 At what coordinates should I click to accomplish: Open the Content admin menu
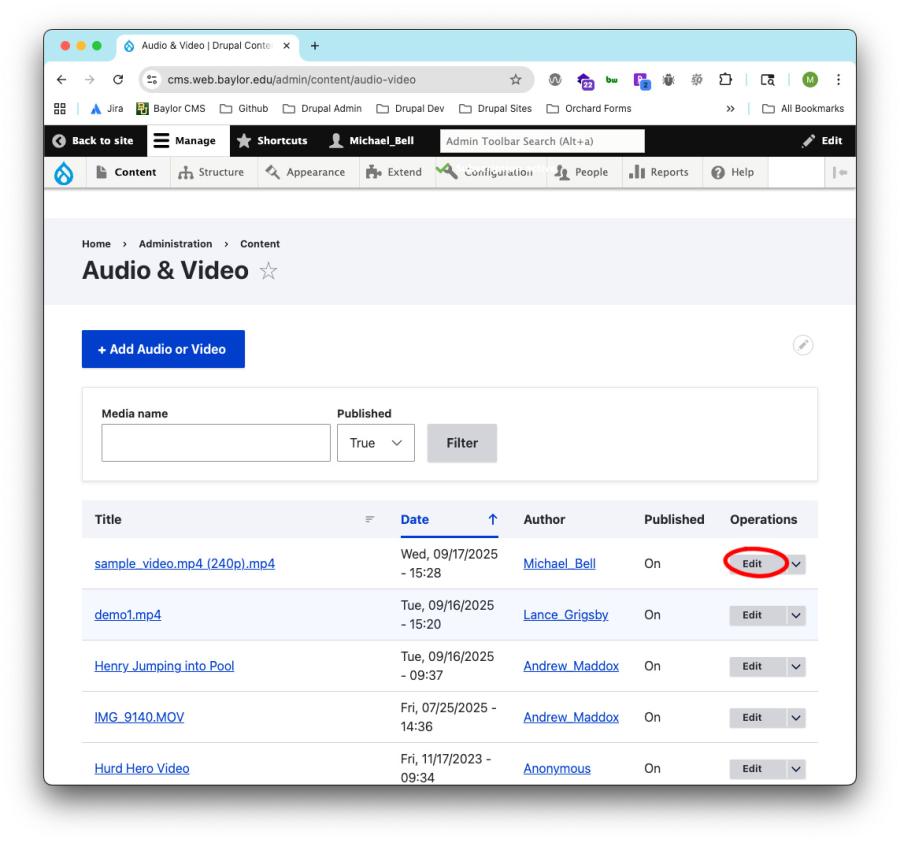coord(127,172)
